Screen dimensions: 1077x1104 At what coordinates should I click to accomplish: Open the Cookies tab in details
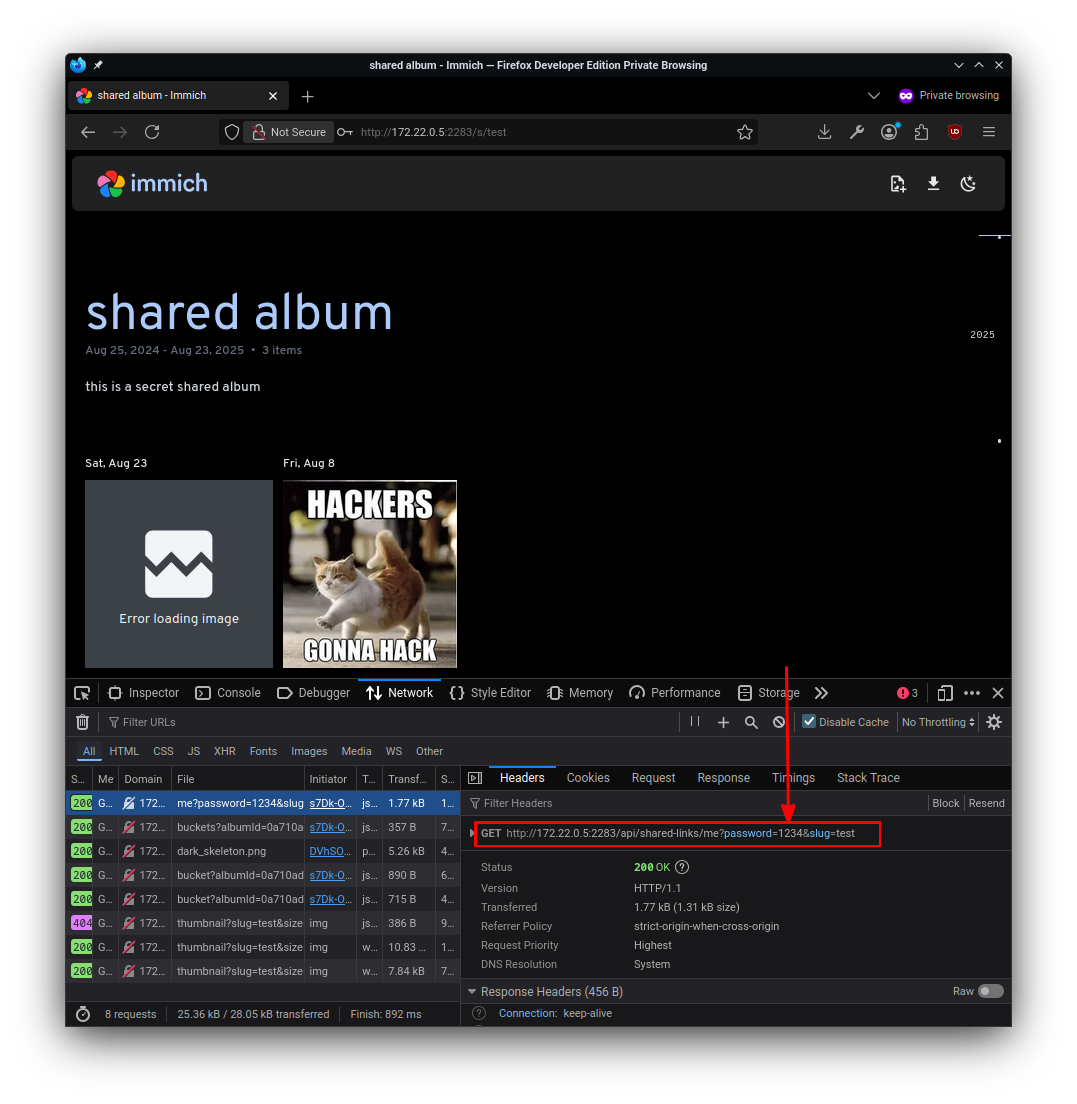tap(588, 778)
